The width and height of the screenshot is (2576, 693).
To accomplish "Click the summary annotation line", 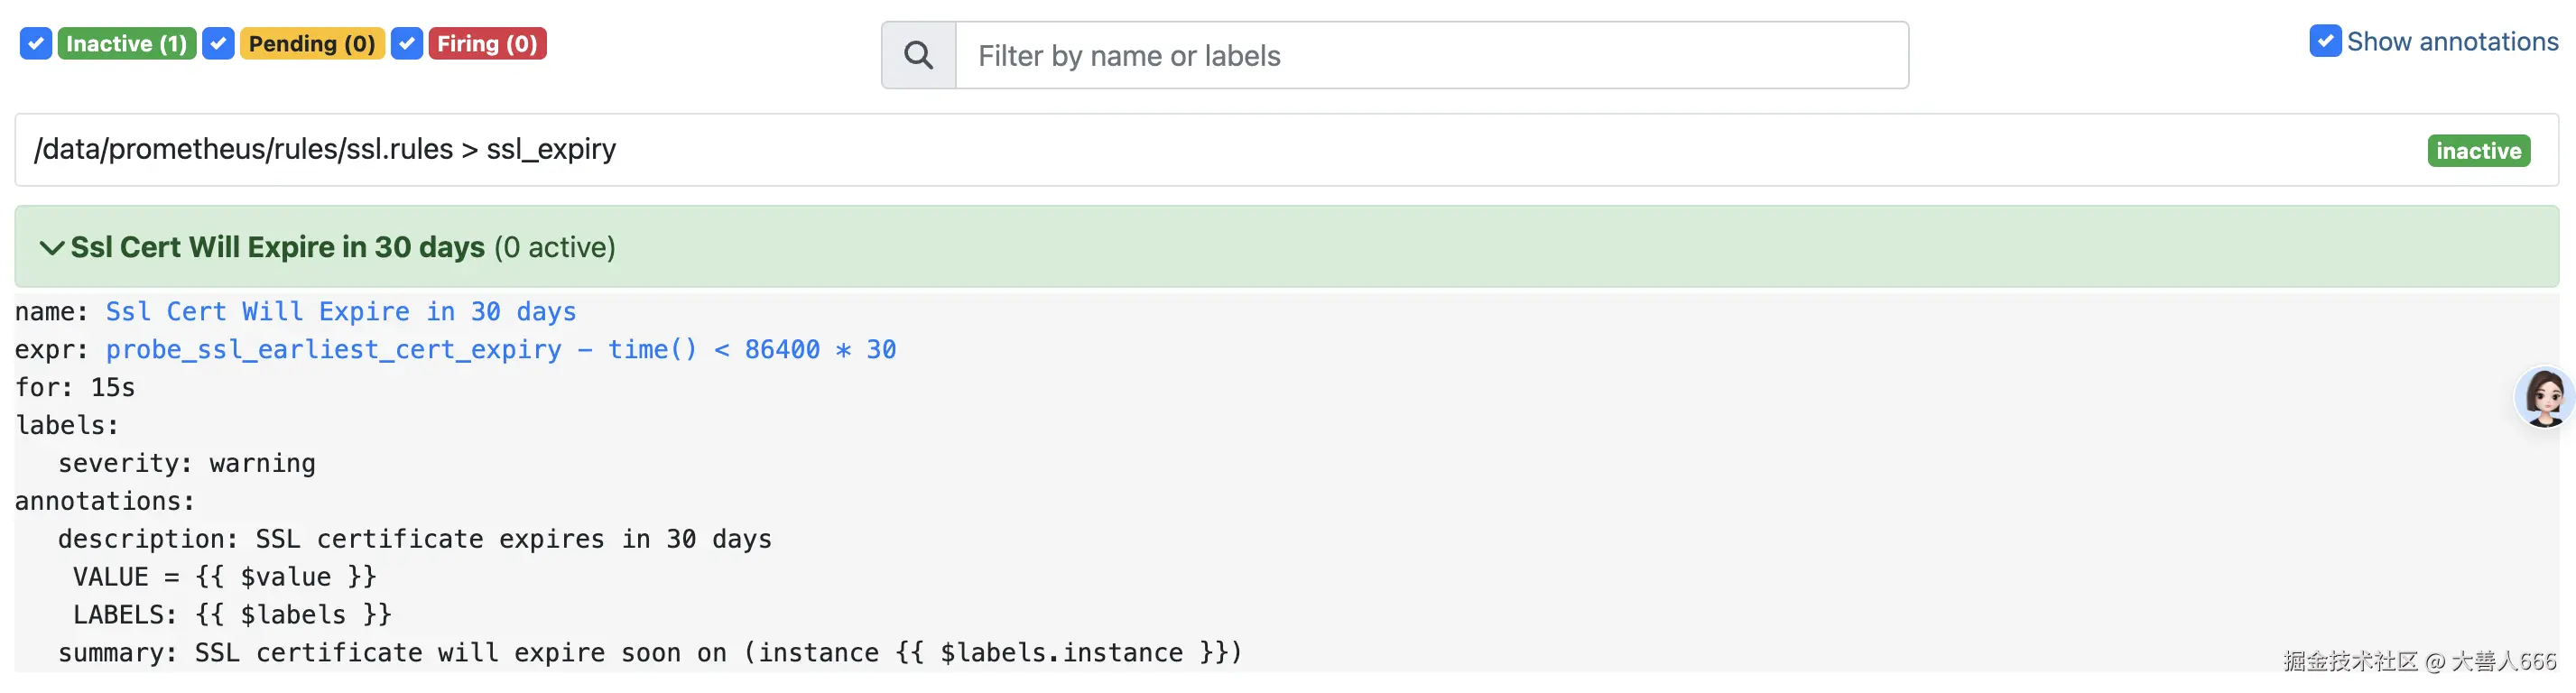I will point(650,653).
